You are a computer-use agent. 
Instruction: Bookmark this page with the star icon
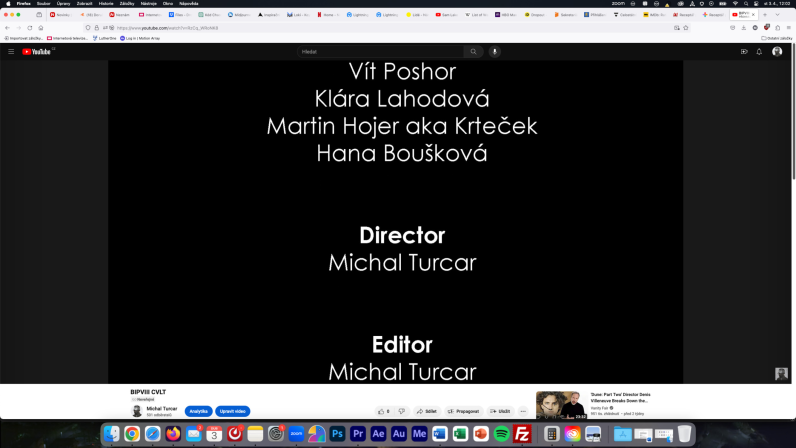[686, 28]
